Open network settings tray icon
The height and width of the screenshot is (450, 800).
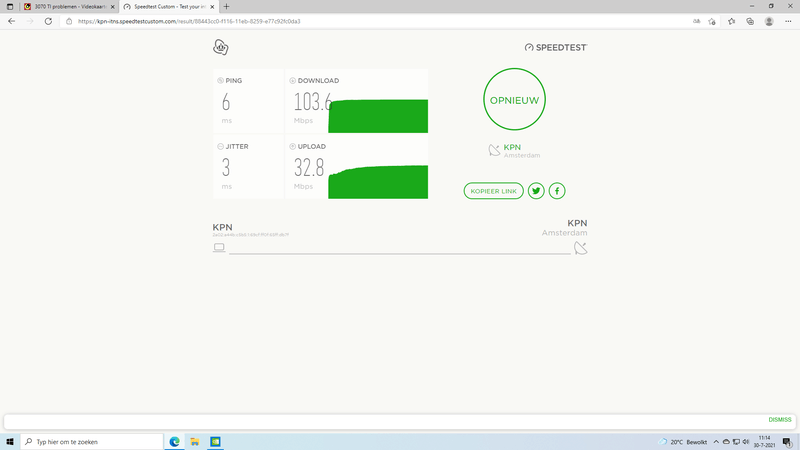click(x=736, y=442)
